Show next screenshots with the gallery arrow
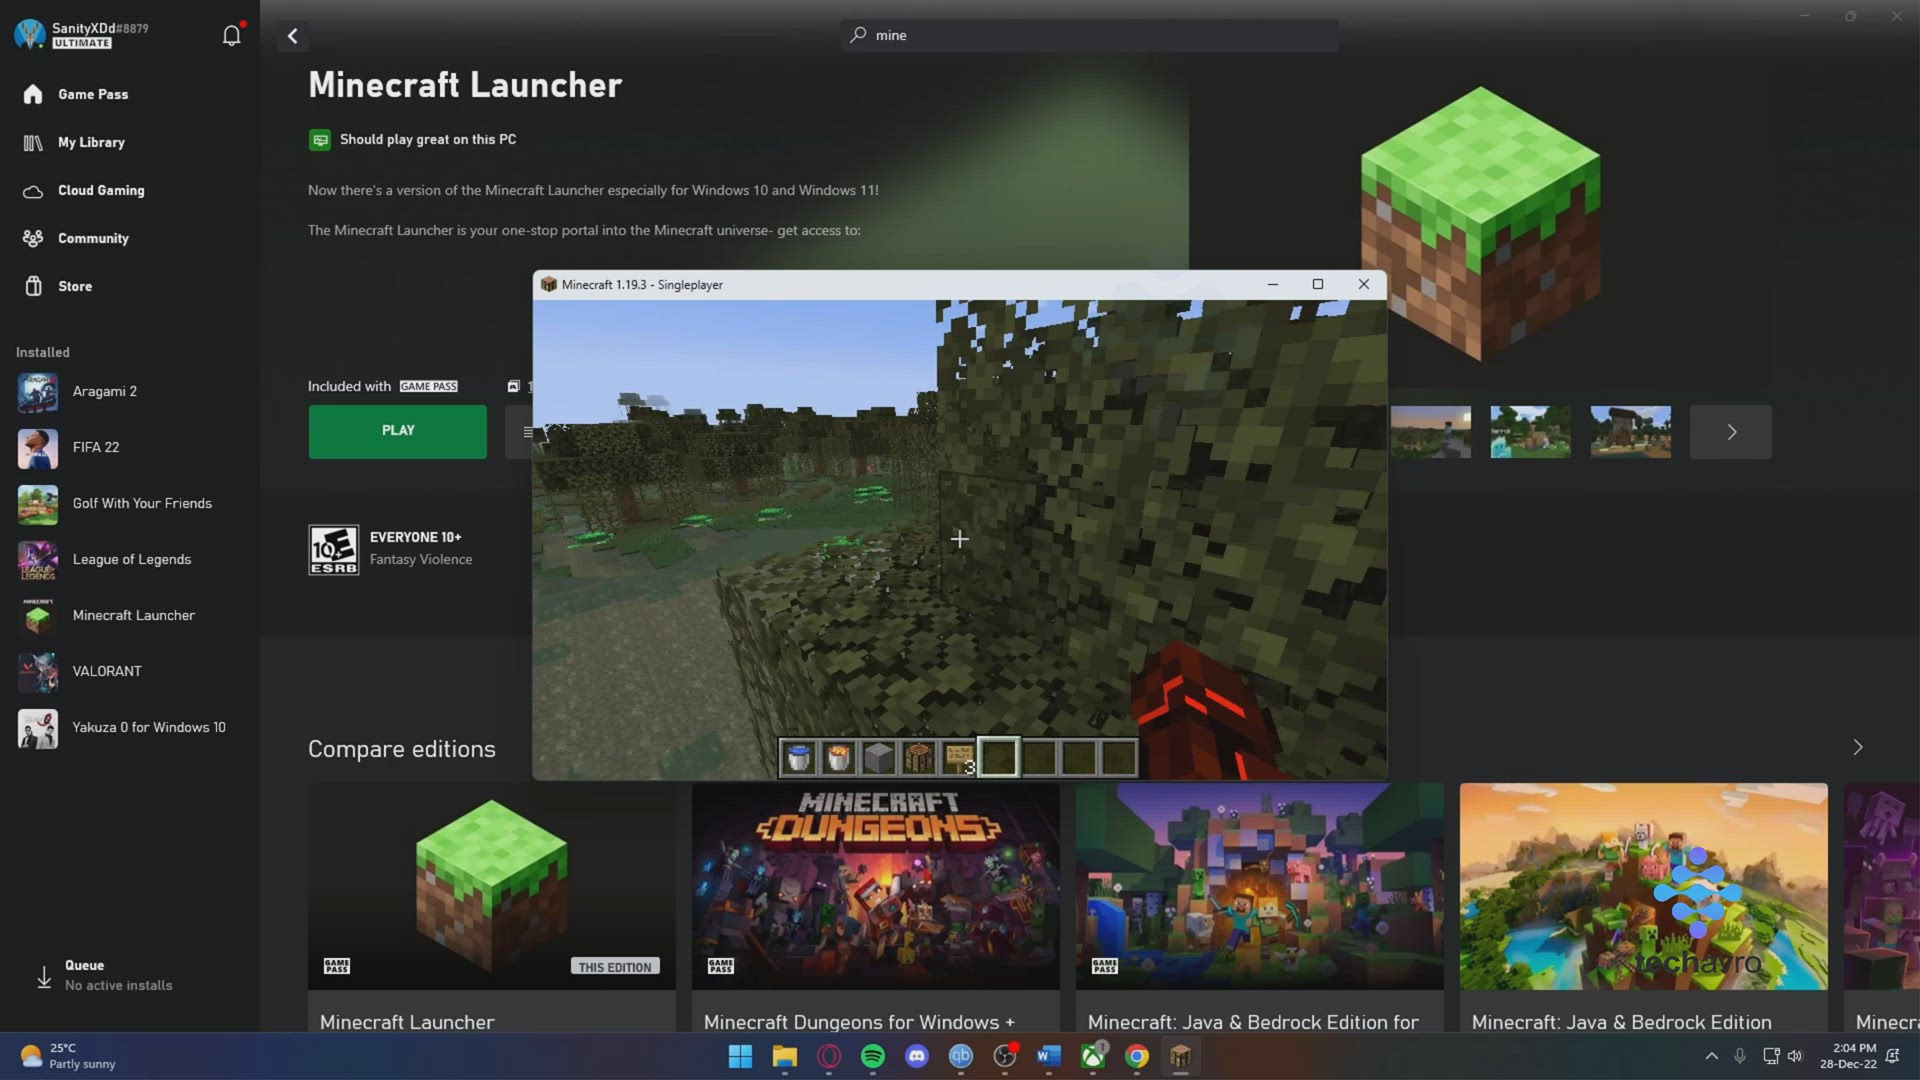Image resolution: width=1920 pixels, height=1080 pixels. [x=1731, y=432]
